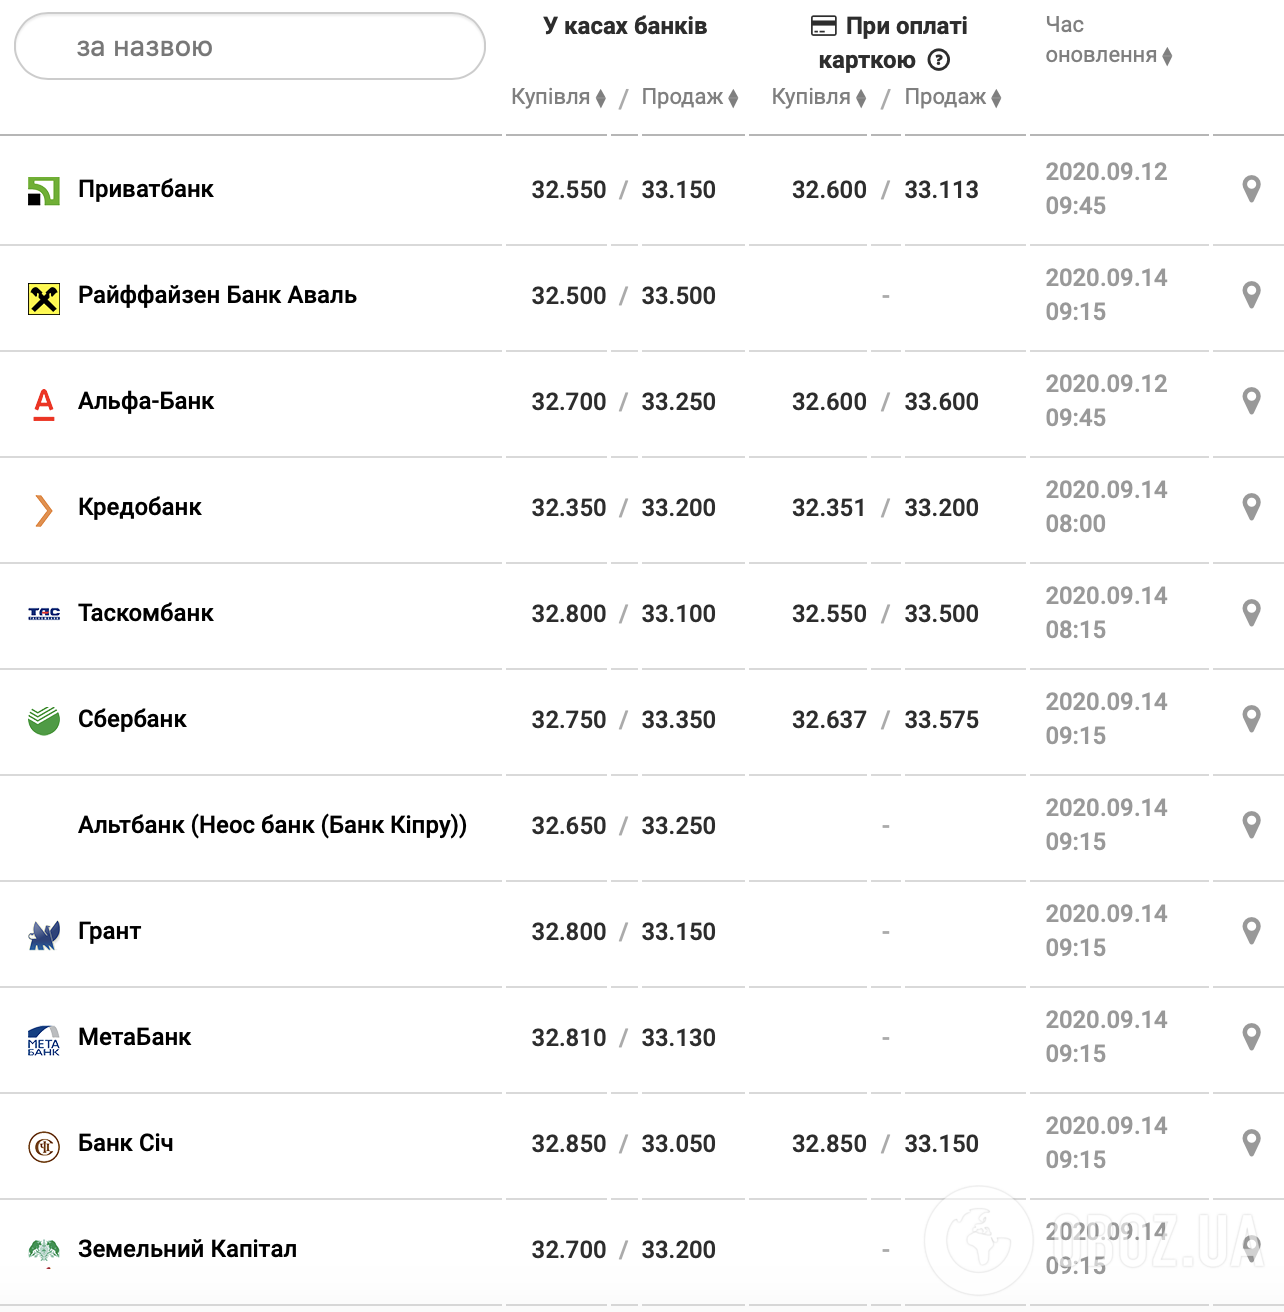This screenshot has height=1312, width=1284.
Task: Sort by cash desk Купівля column
Action: click(x=558, y=97)
